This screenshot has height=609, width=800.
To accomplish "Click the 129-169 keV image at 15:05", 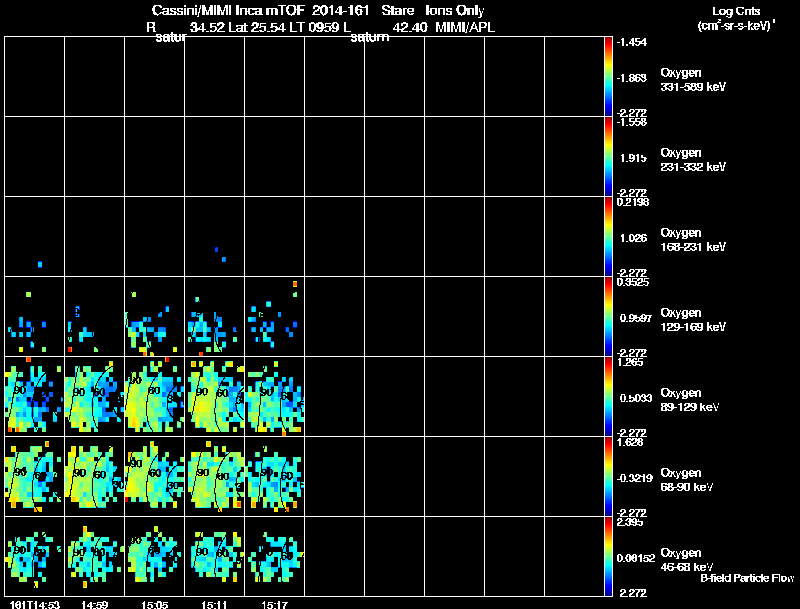I will tap(155, 317).
